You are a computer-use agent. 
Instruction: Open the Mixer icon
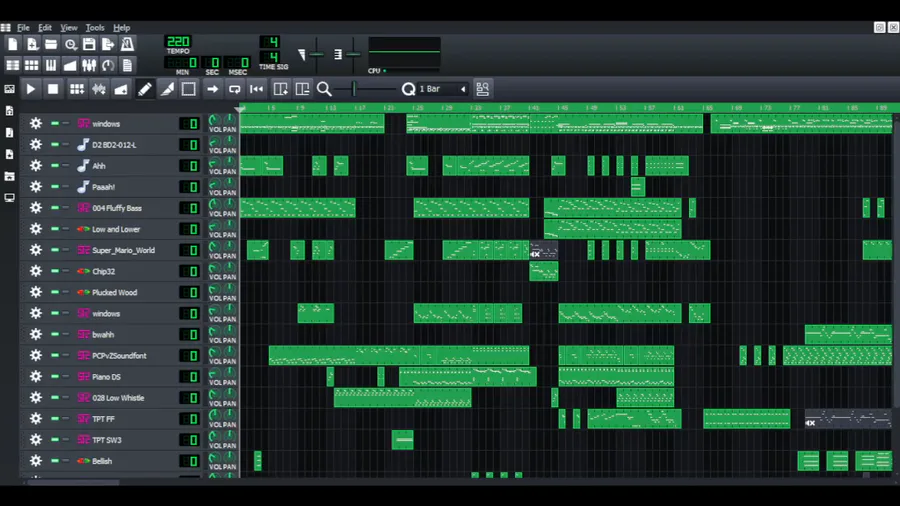pos(89,65)
